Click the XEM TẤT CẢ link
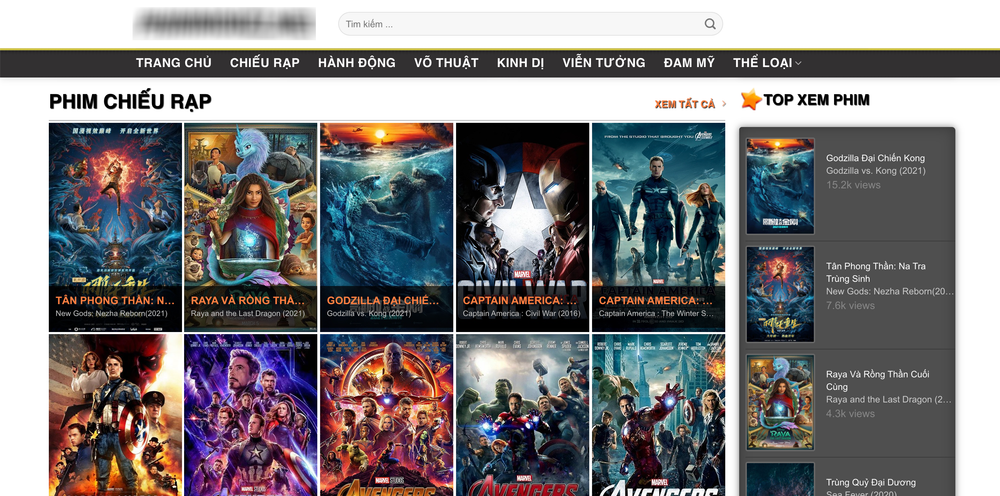Screen dimensions: 1000x496 685,104
